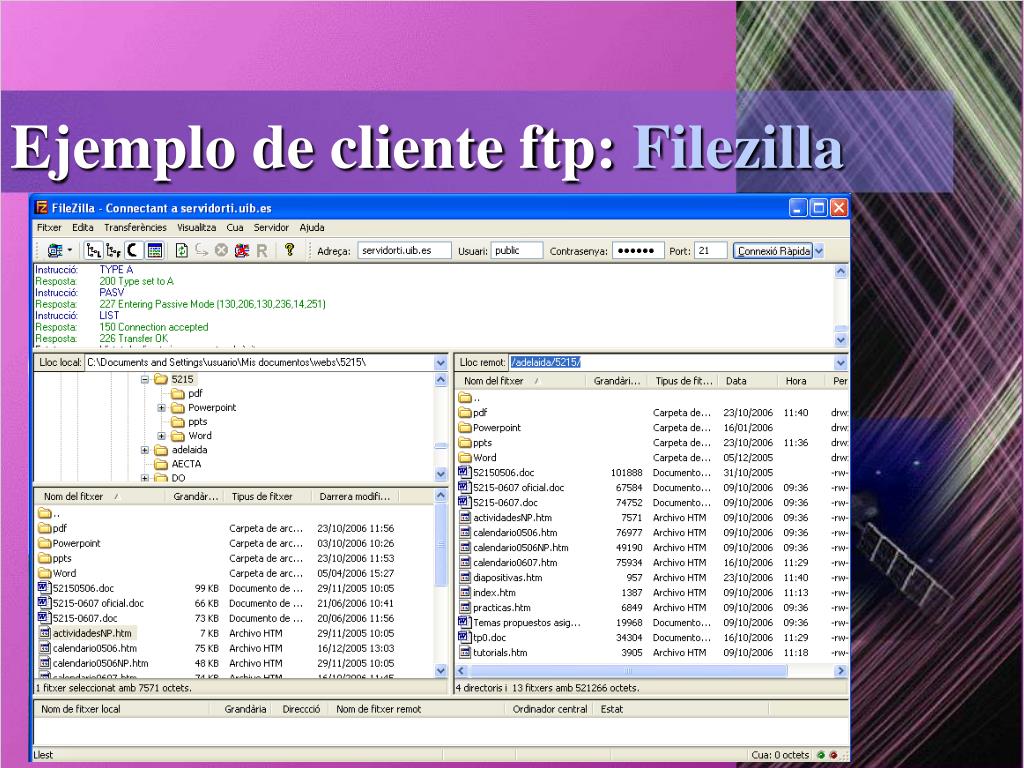Open the Lloc local path dropdown
This screenshot has height=768, width=1024.
coord(441,362)
